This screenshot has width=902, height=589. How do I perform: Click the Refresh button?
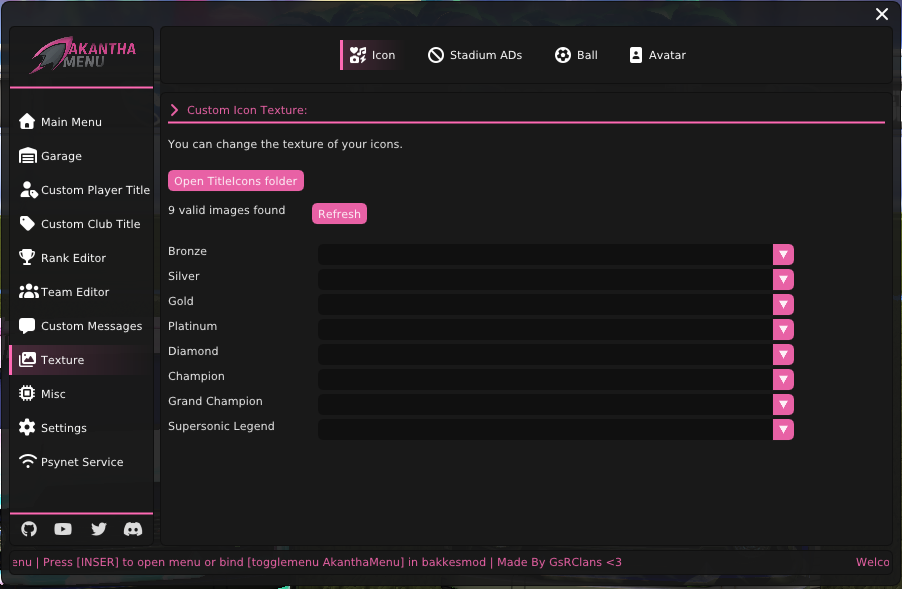[339, 214]
